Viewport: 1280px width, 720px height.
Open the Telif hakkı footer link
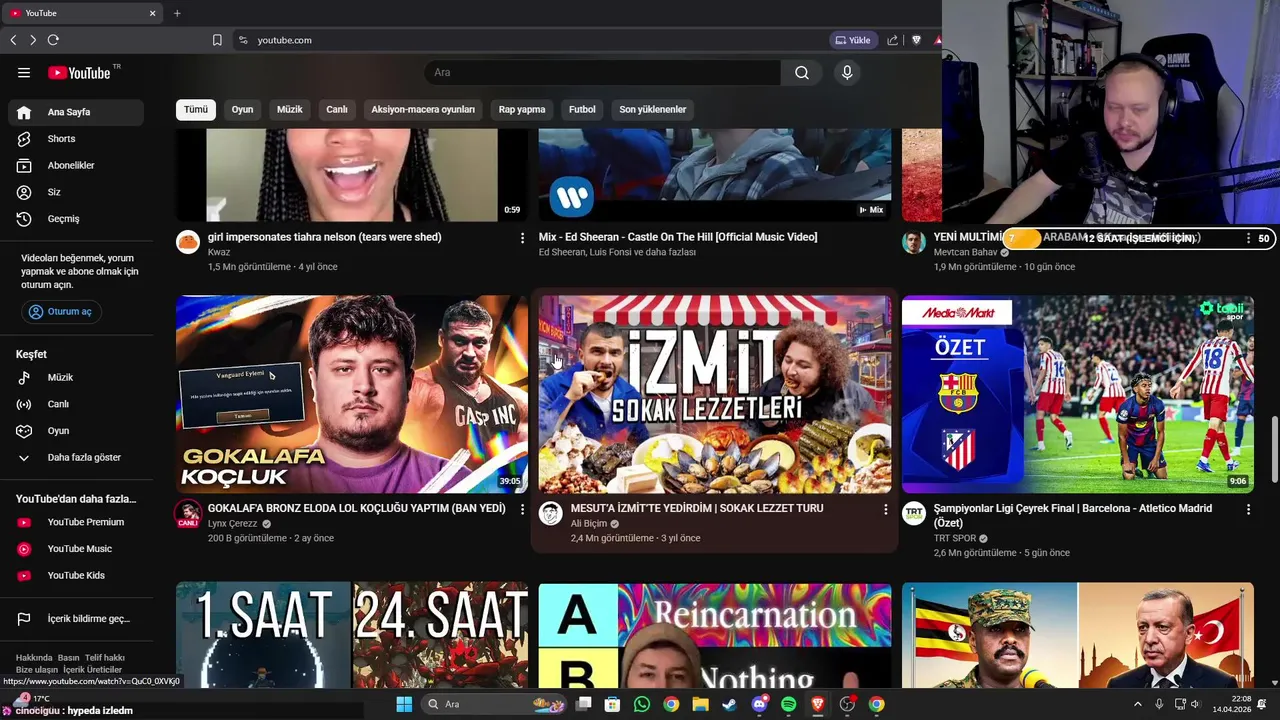coord(105,658)
